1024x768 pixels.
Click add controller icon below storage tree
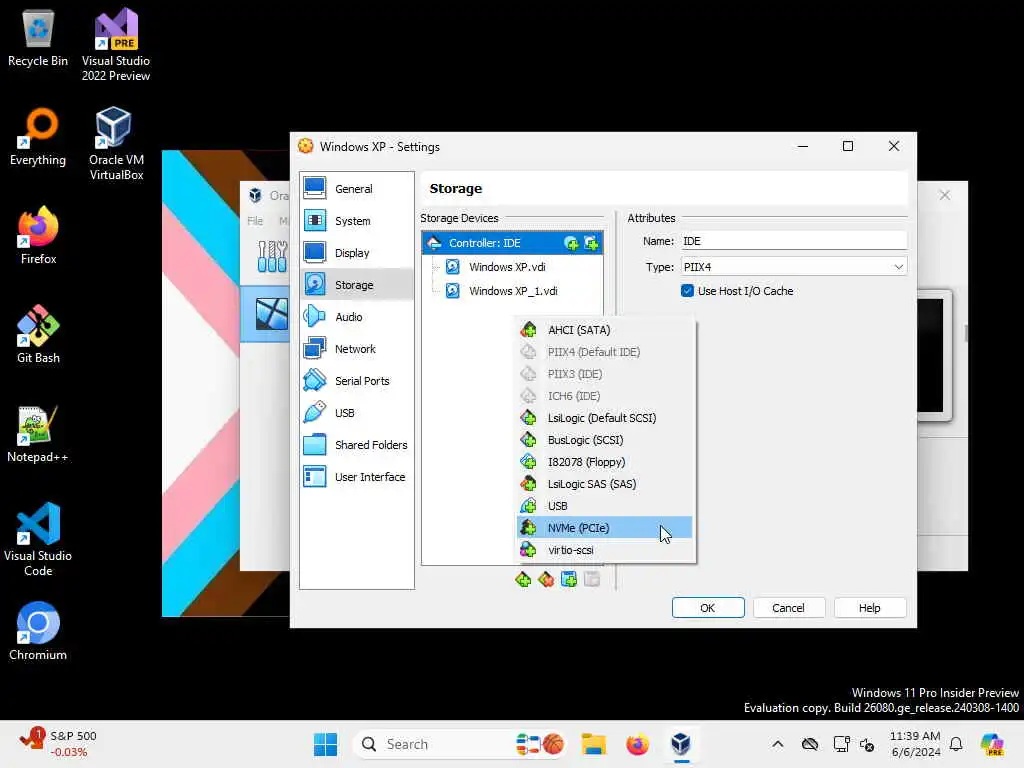[x=523, y=579]
